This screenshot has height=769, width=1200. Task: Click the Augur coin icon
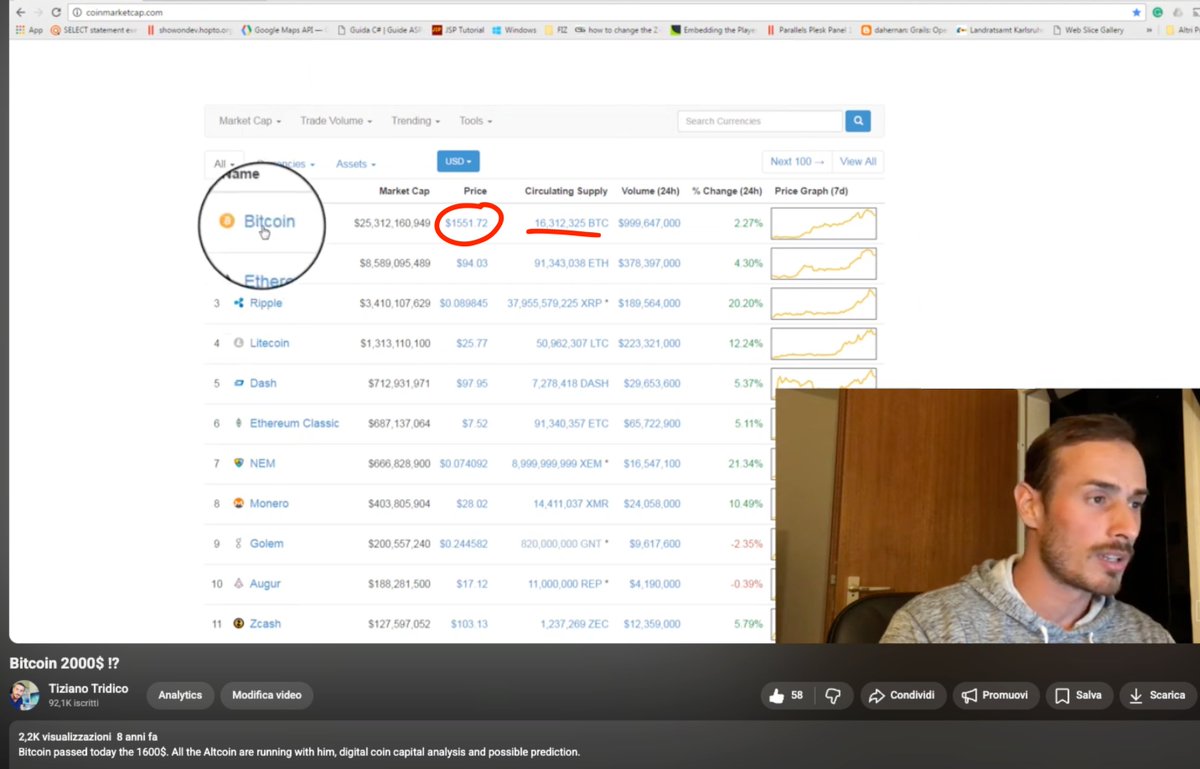239,583
